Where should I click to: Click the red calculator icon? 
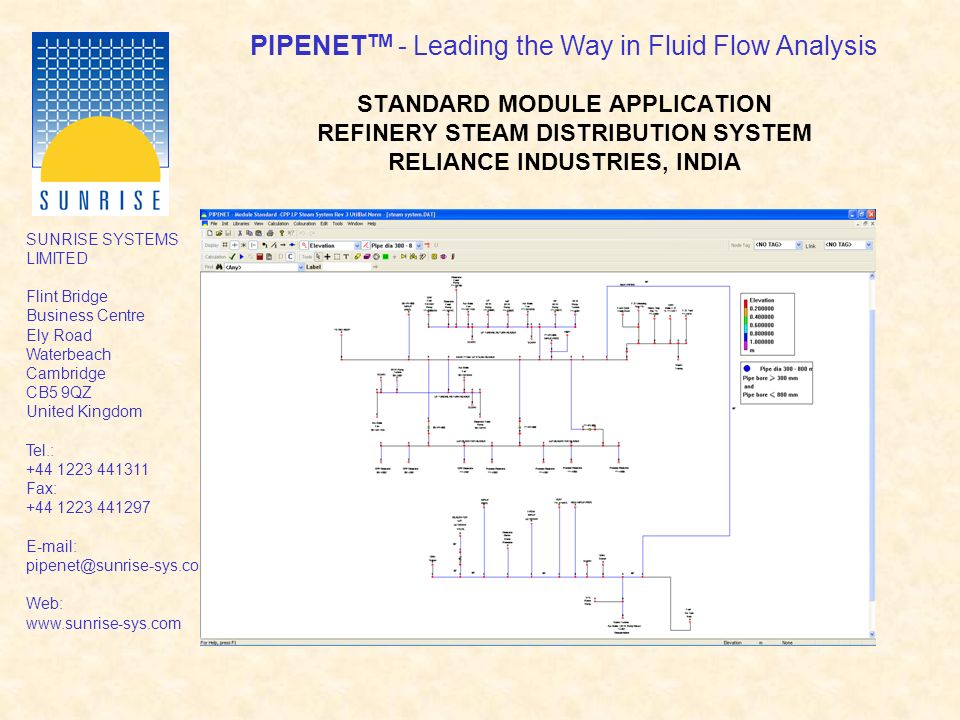[x=260, y=257]
